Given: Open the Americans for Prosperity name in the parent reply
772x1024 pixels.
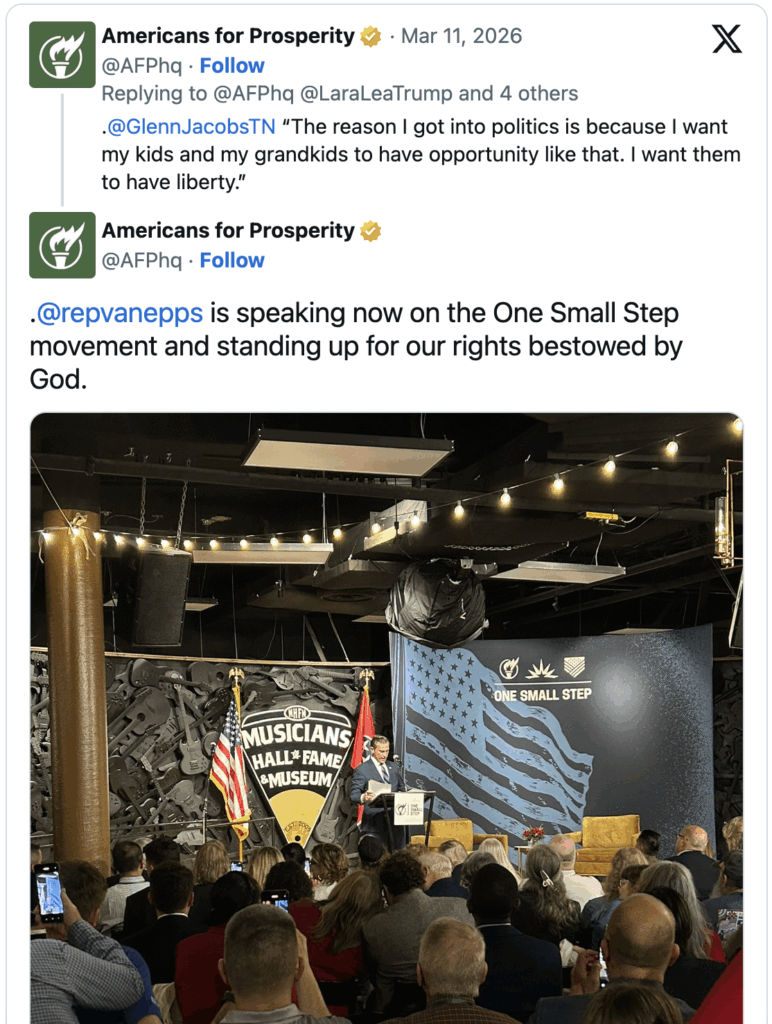Looking at the screenshot, I should click(228, 37).
